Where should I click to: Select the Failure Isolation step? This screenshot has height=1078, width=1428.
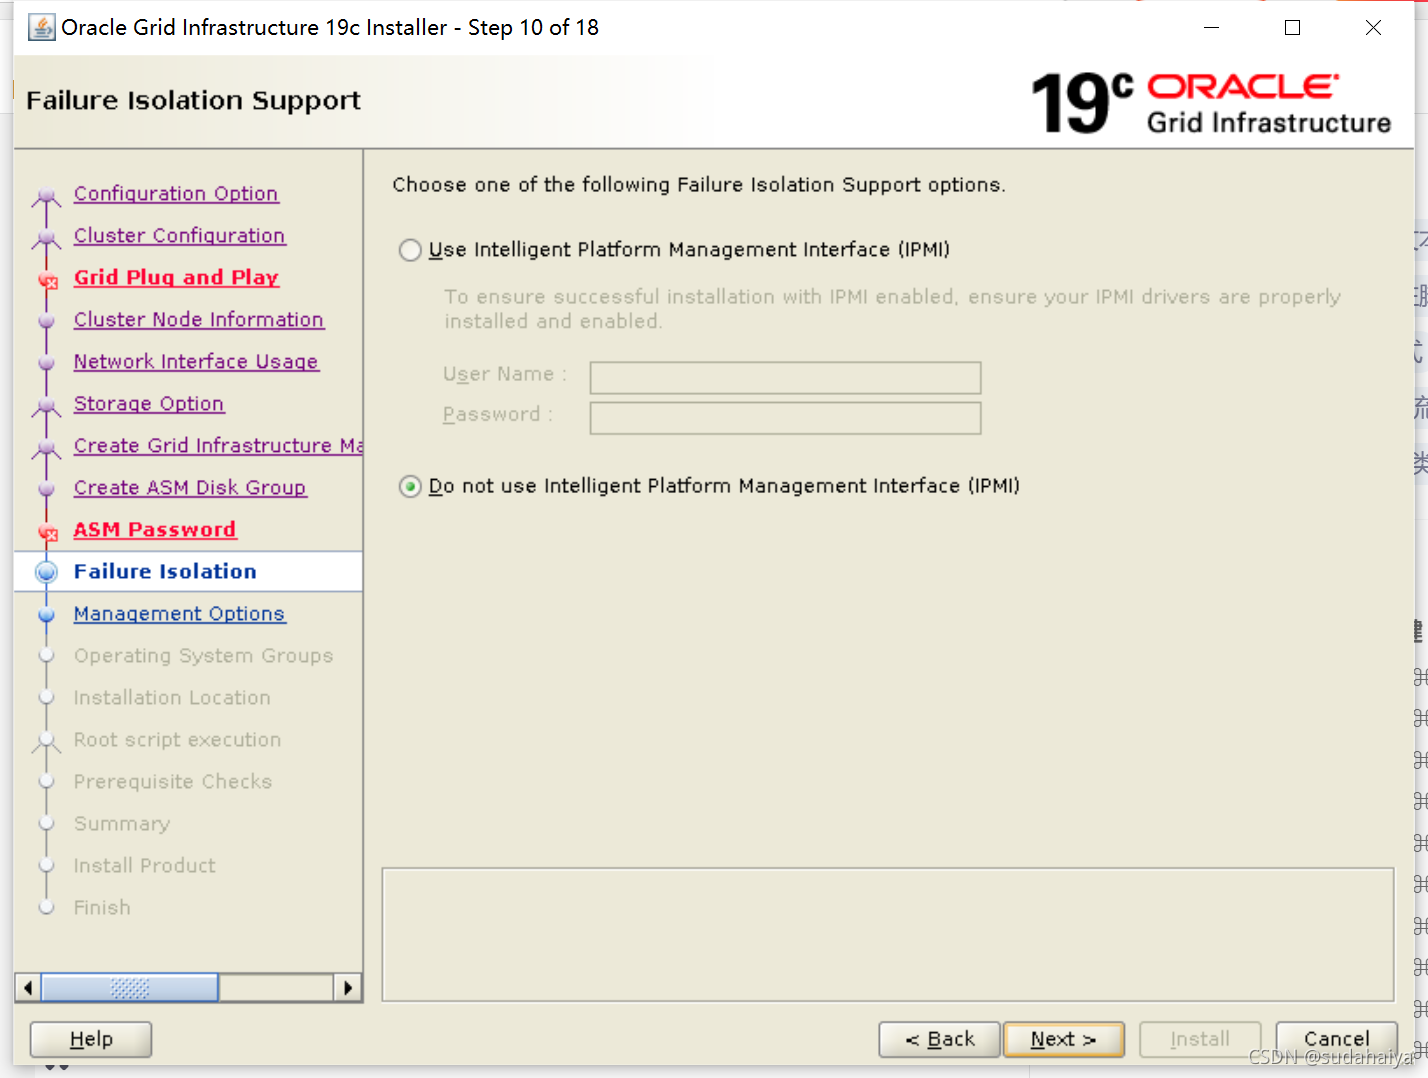[165, 572]
